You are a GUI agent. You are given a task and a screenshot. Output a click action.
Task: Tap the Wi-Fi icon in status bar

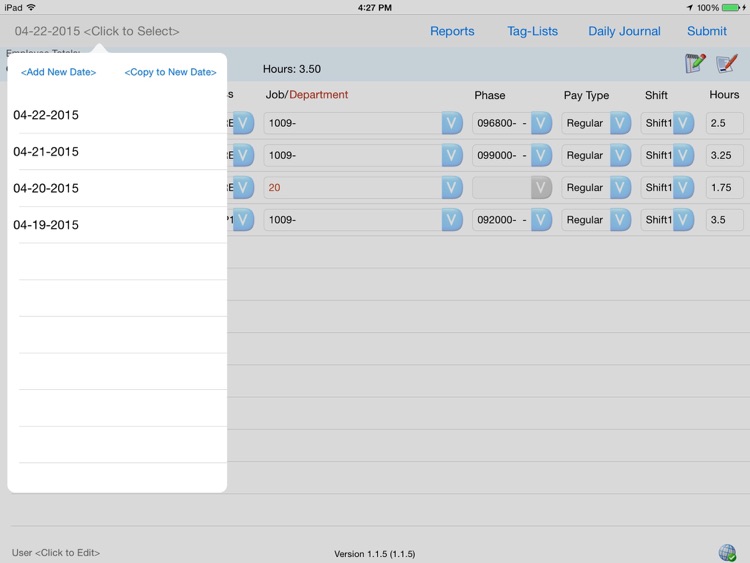[31, 7]
